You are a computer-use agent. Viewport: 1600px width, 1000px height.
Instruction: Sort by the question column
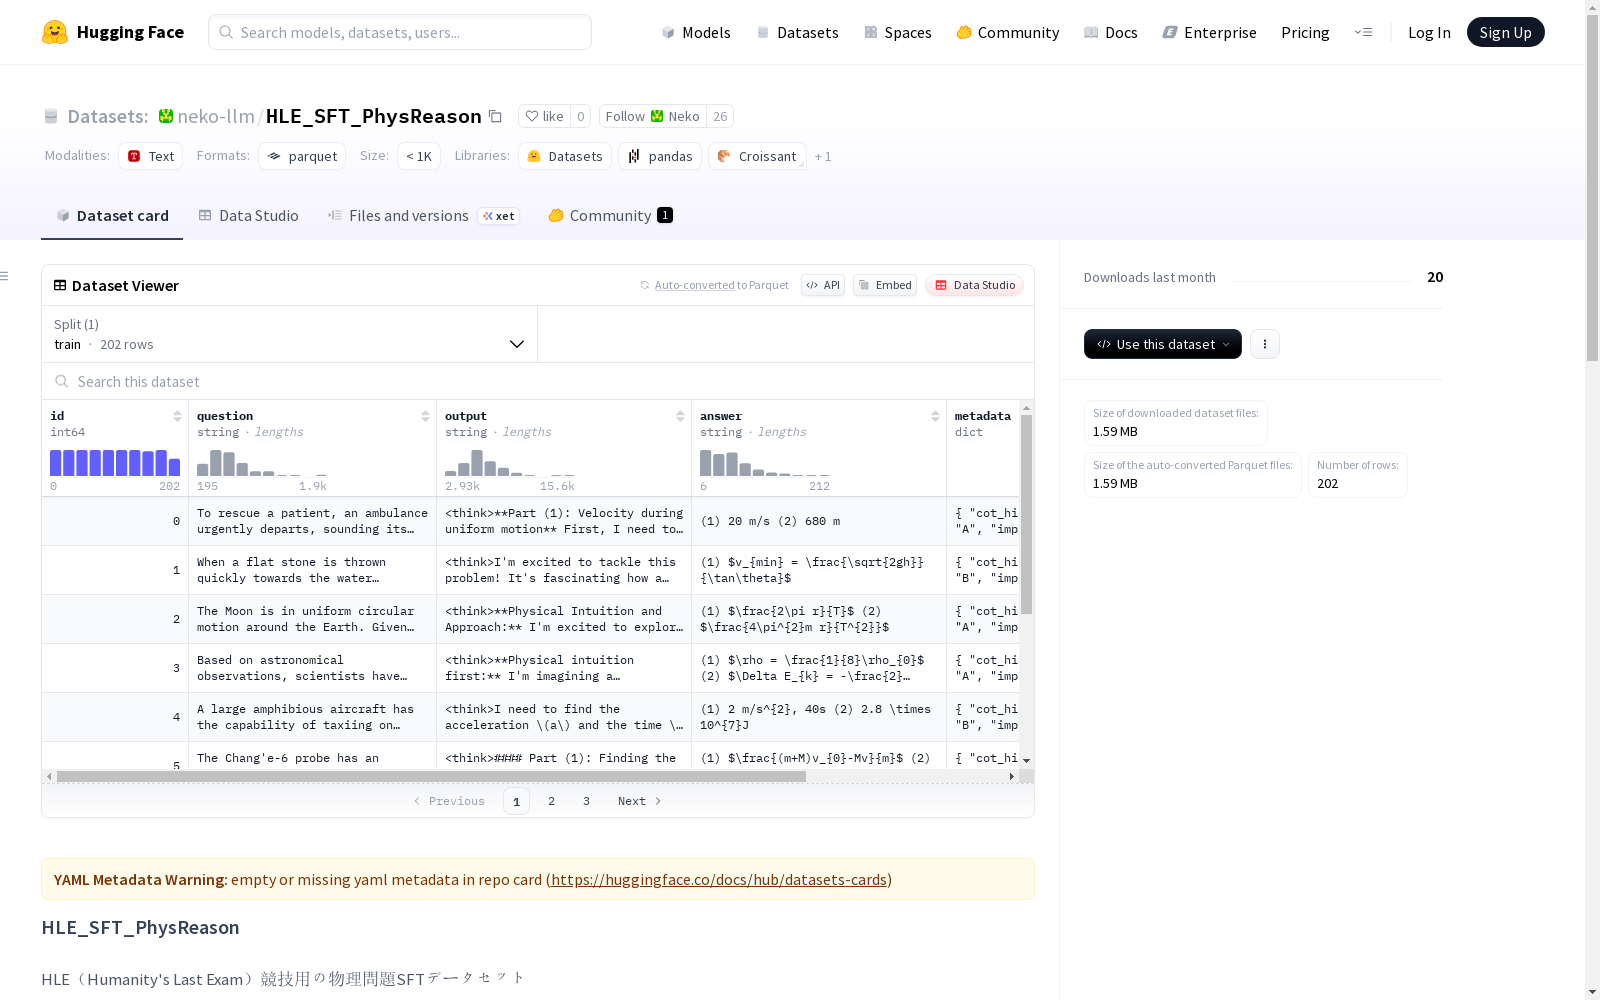pyautogui.click(x=425, y=416)
